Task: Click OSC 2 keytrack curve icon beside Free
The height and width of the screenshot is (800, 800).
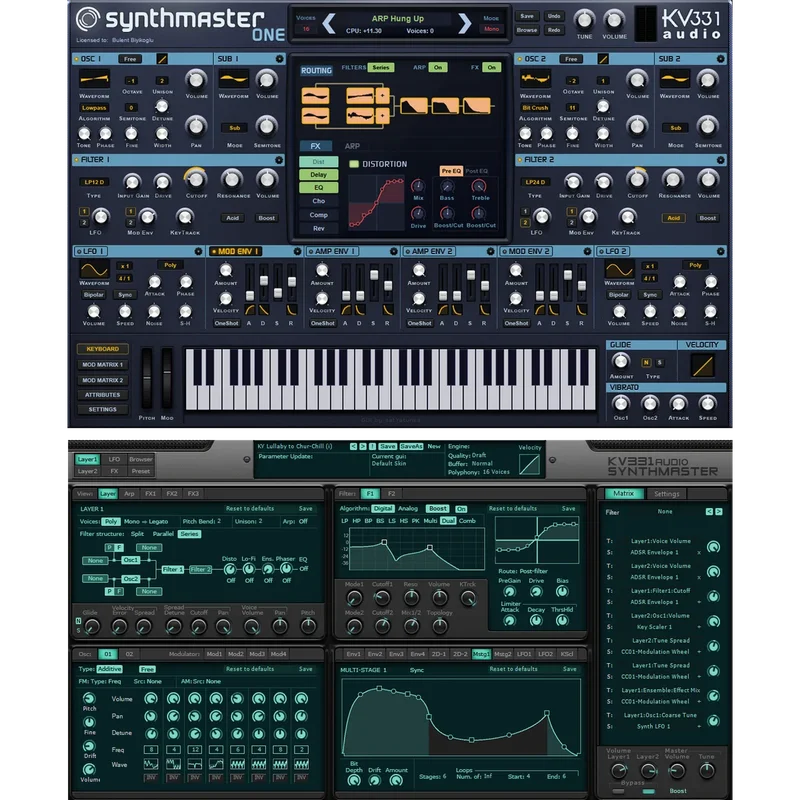Action: pyautogui.click(x=603, y=59)
